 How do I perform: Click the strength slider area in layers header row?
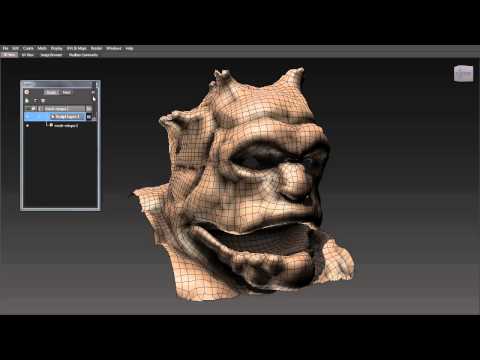[x=76, y=109]
